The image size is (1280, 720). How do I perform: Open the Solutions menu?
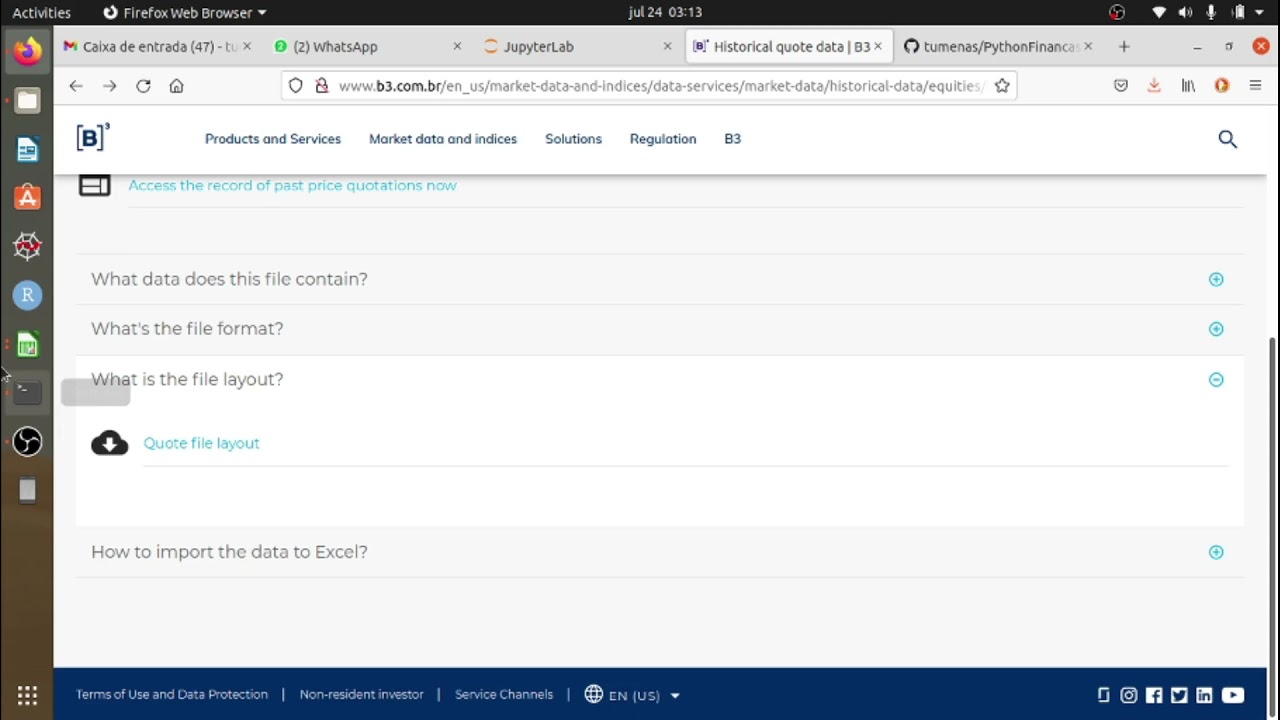(573, 139)
